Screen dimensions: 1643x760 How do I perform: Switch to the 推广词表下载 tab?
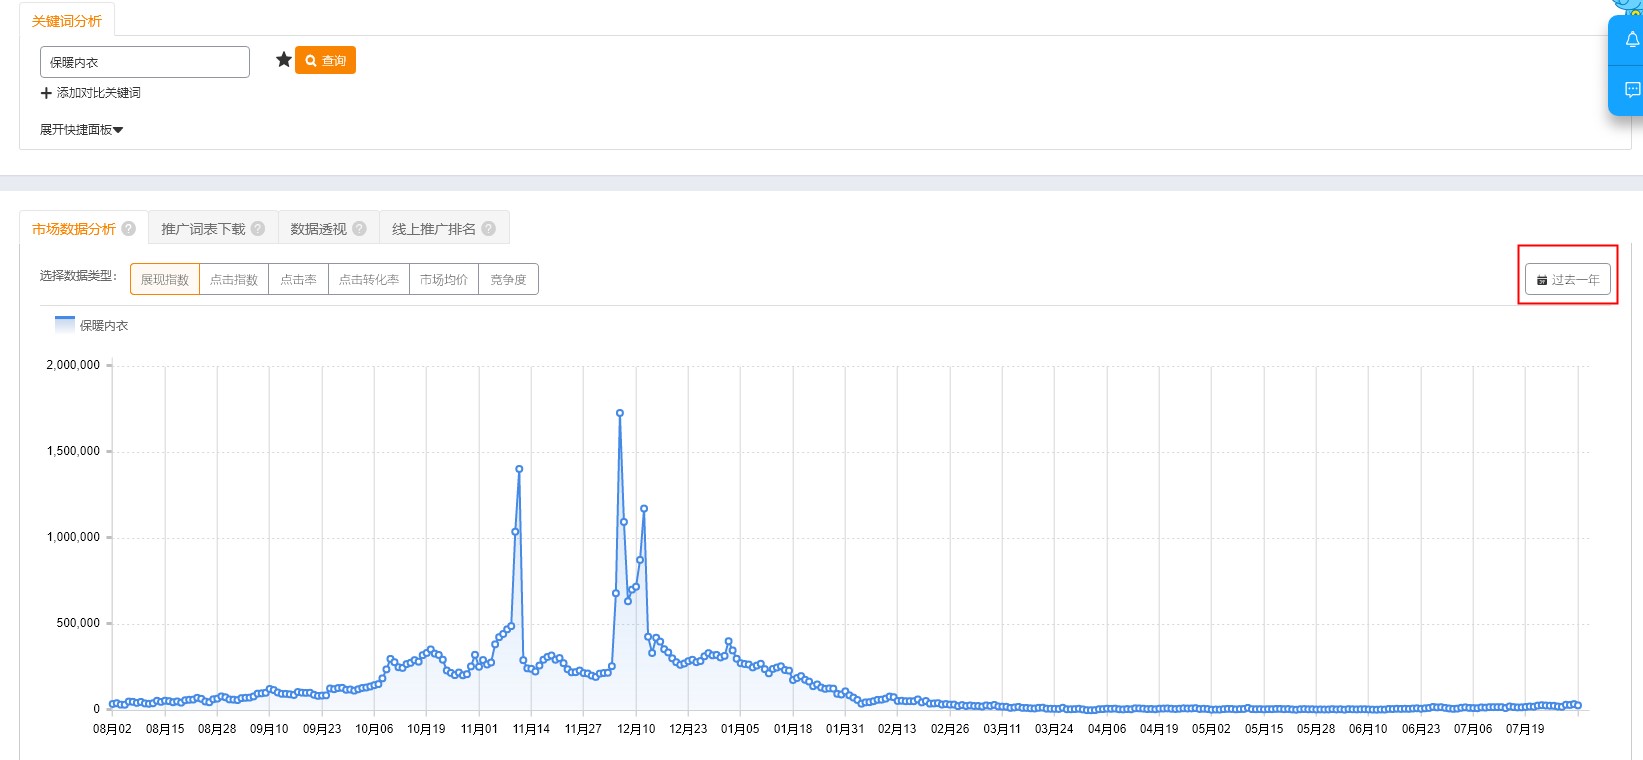coord(203,229)
